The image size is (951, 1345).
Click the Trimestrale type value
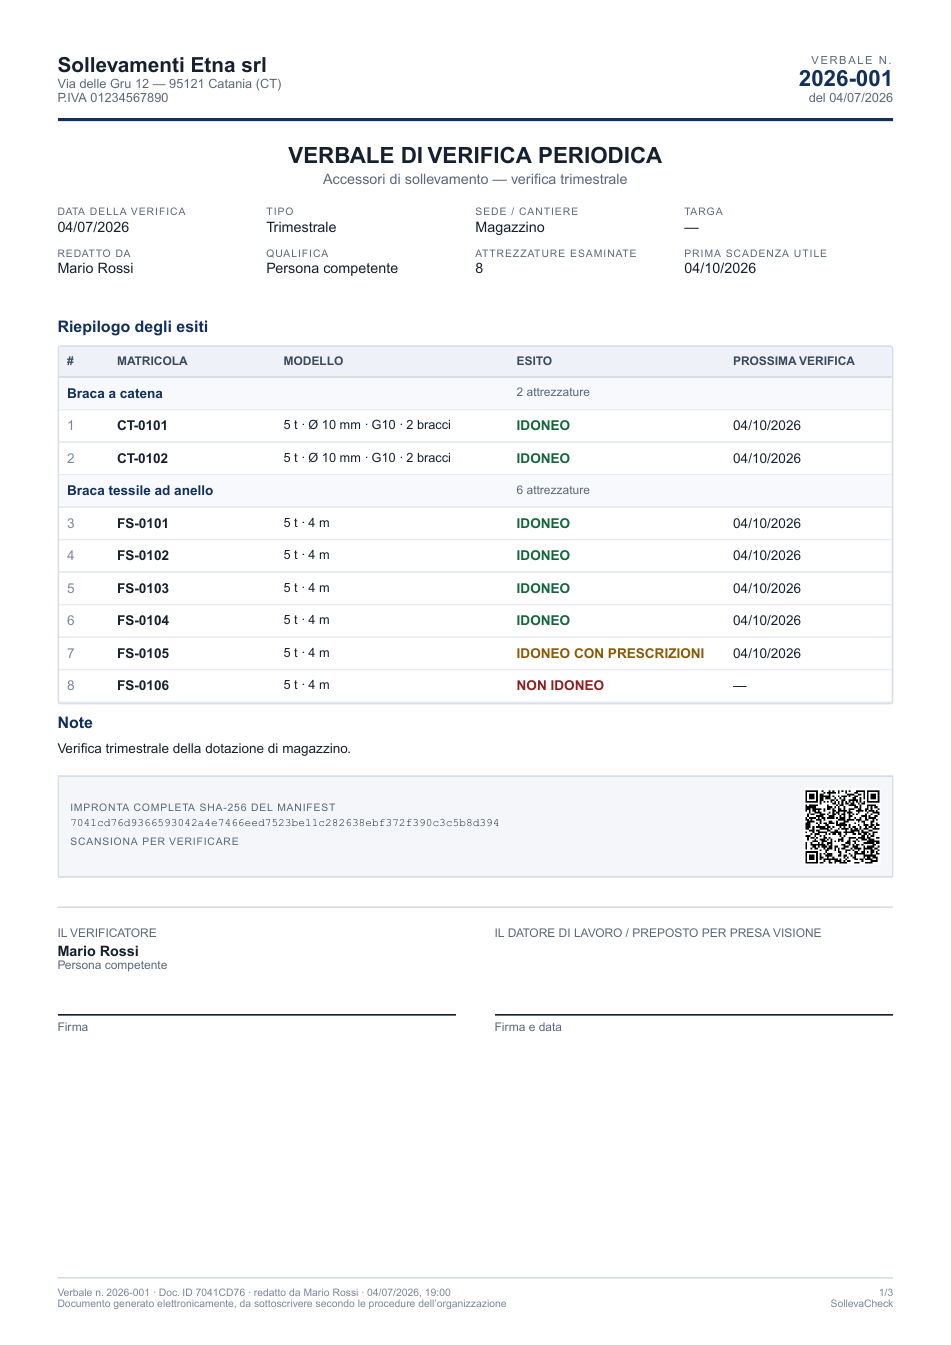pyautogui.click(x=301, y=227)
